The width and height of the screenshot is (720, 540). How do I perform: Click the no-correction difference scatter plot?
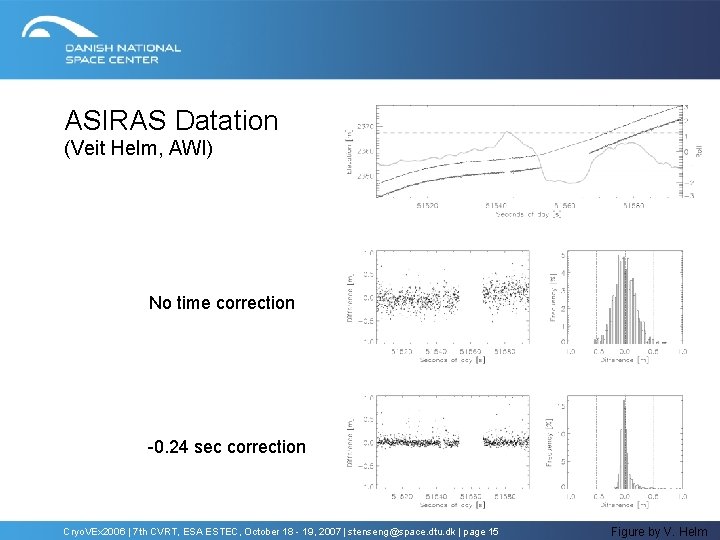pyautogui.click(x=439, y=306)
